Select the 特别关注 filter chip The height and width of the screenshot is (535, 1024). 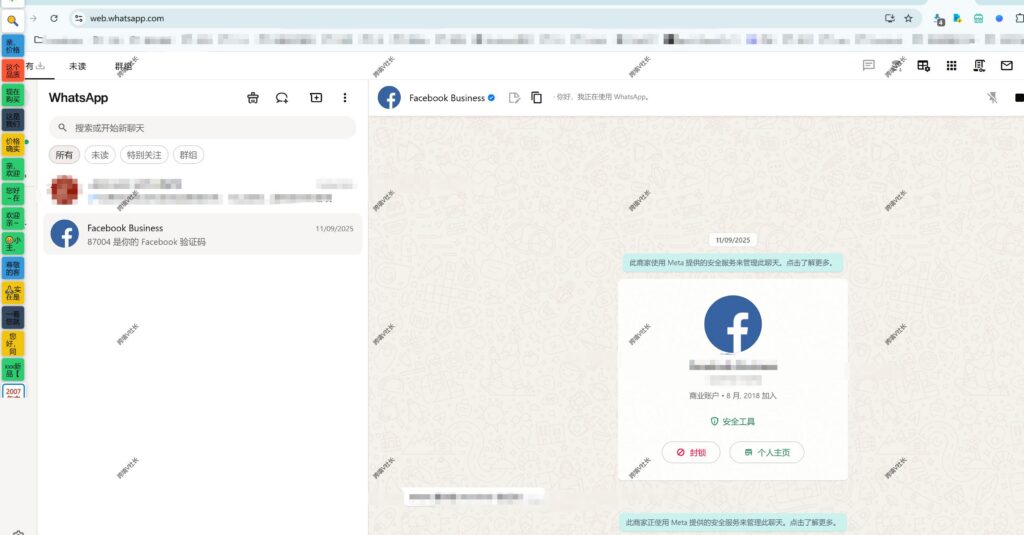click(x=144, y=155)
